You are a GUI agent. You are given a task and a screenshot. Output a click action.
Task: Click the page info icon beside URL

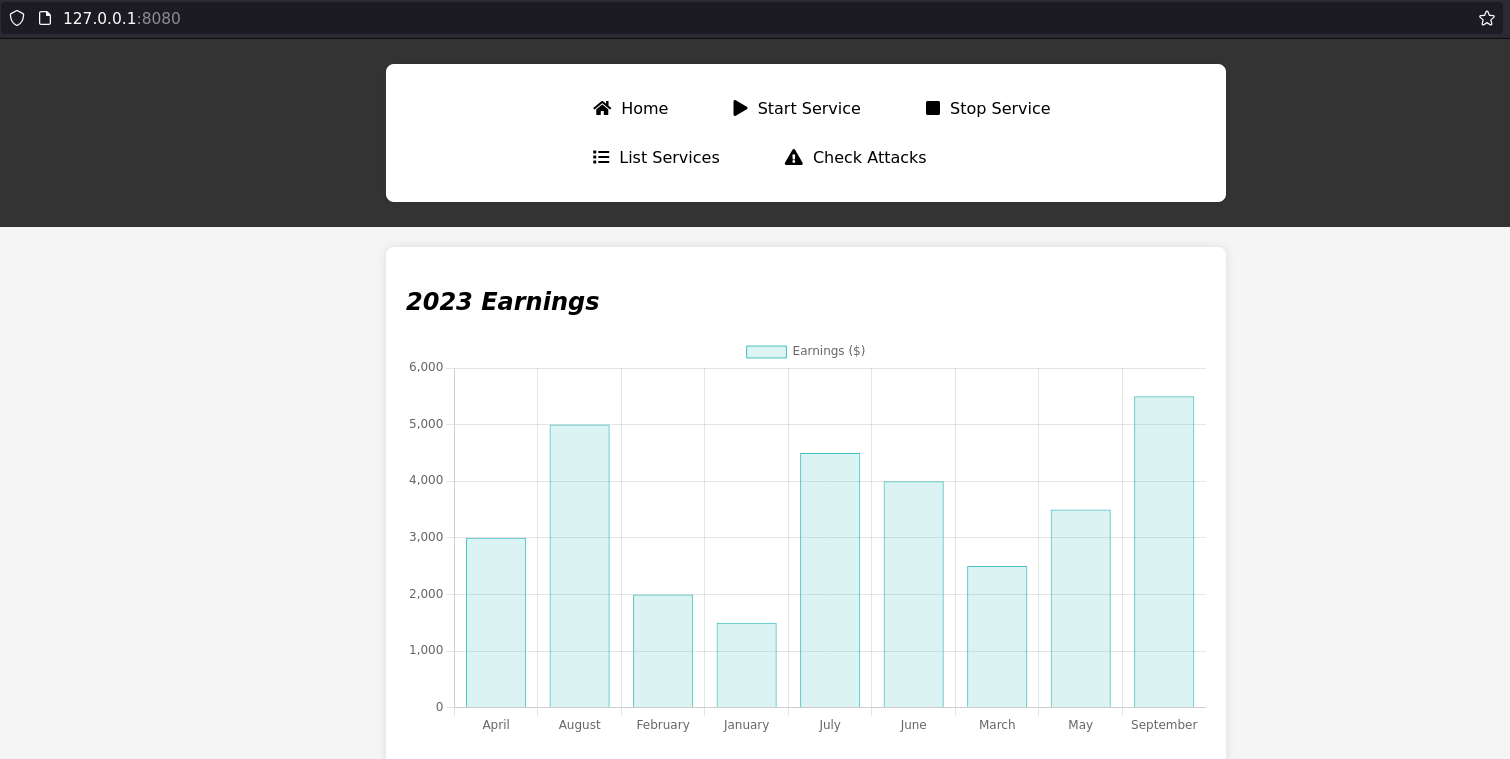point(45,18)
